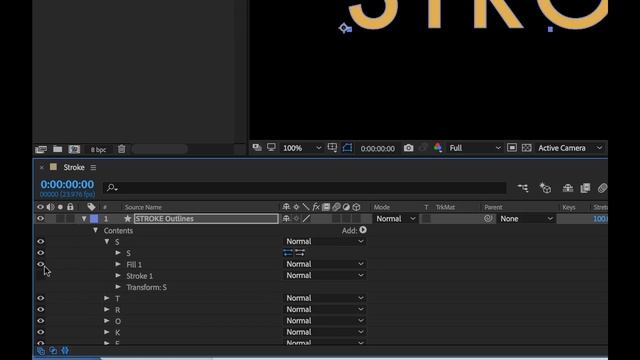
Task: Close the Stroke timeline tab
Action: pos(42,167)
